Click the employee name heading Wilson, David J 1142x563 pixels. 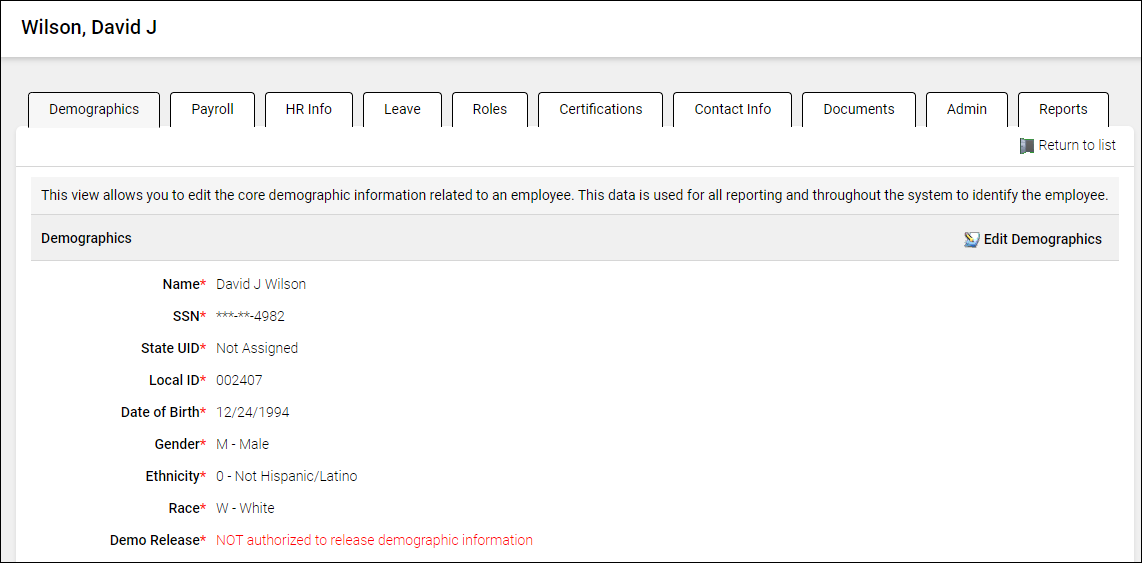[x=89, y=28]
